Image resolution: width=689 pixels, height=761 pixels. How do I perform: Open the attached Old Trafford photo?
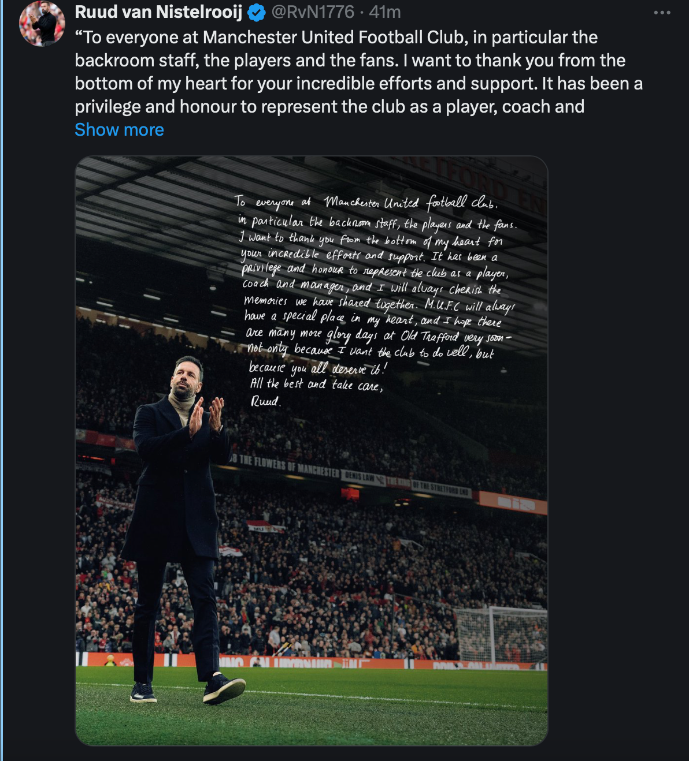pyautogui.click(x=312, y=450)
